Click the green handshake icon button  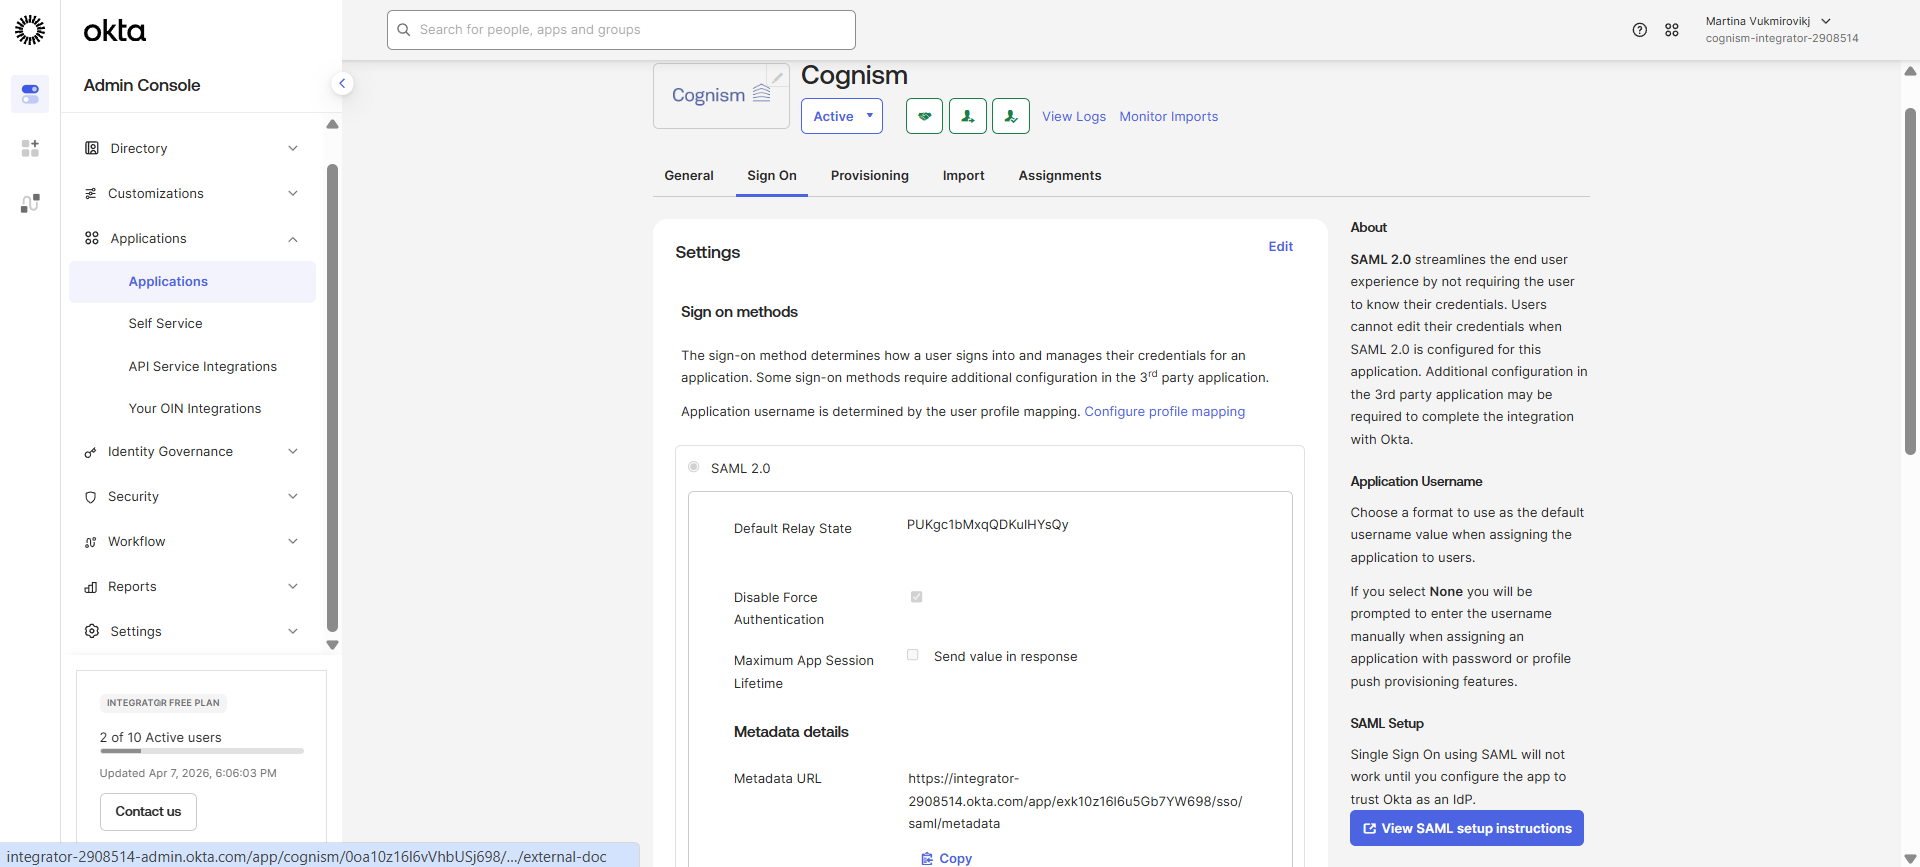(x=924, y=116)
